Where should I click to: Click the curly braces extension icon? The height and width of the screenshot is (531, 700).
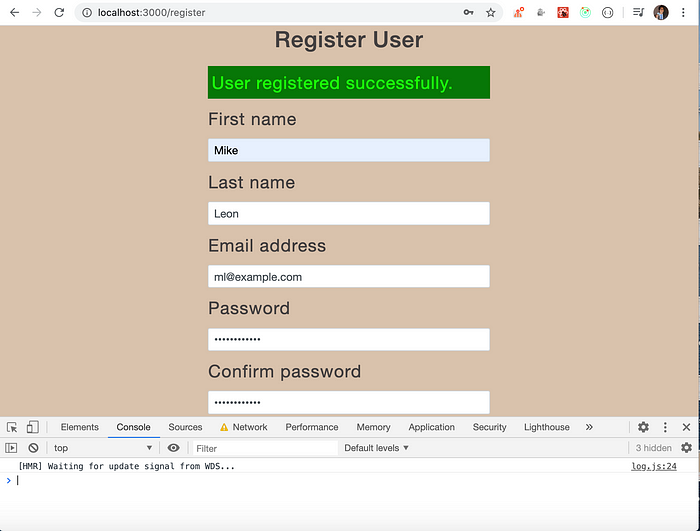[x=608, y=13]
